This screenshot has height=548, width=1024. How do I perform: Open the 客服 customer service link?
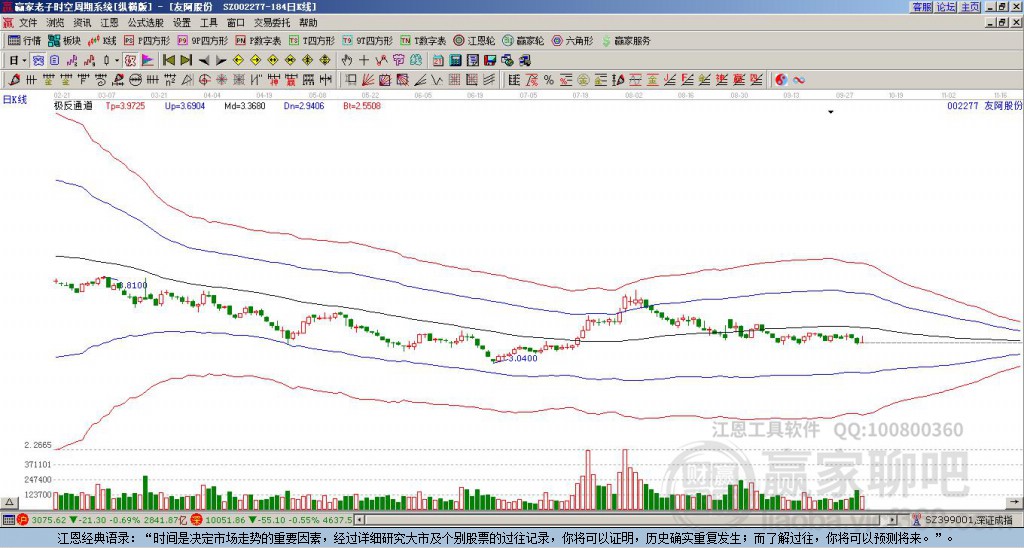coord(921,7)
